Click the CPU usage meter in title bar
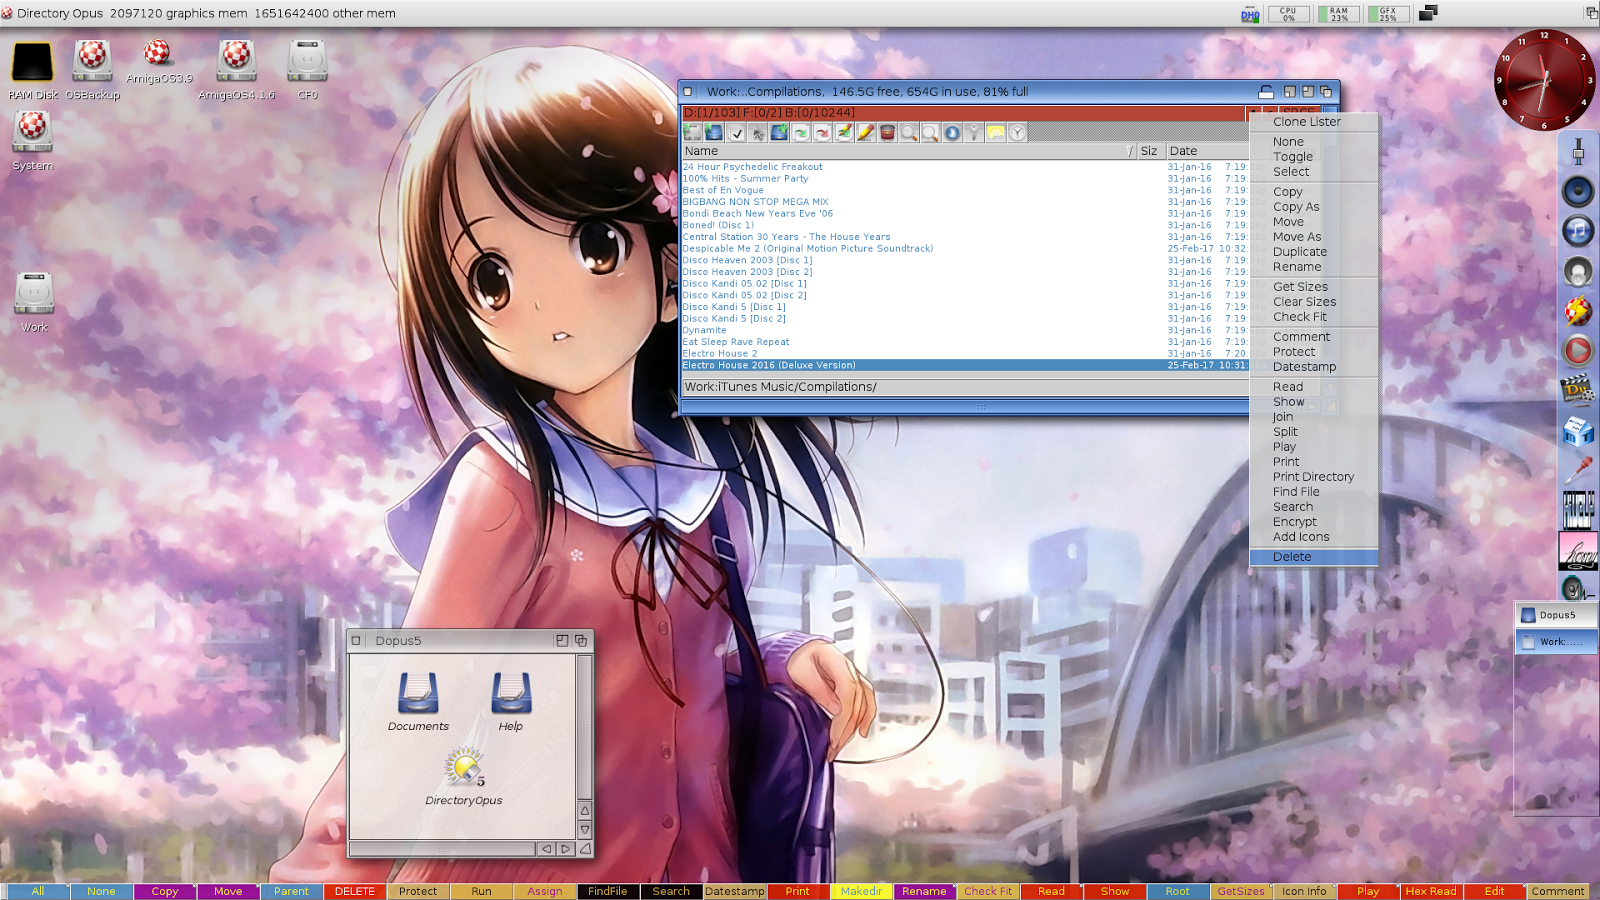This screenshot has height=900, width=1600. coord(1288,14)
